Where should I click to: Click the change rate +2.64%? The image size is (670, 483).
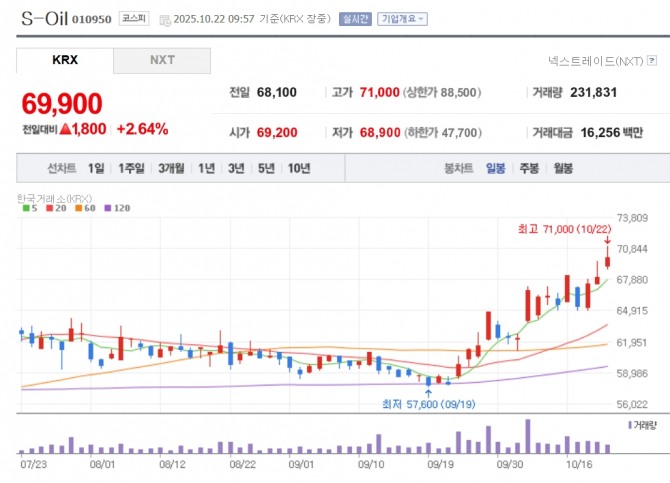pyautogui.click(x=142, y=129)
